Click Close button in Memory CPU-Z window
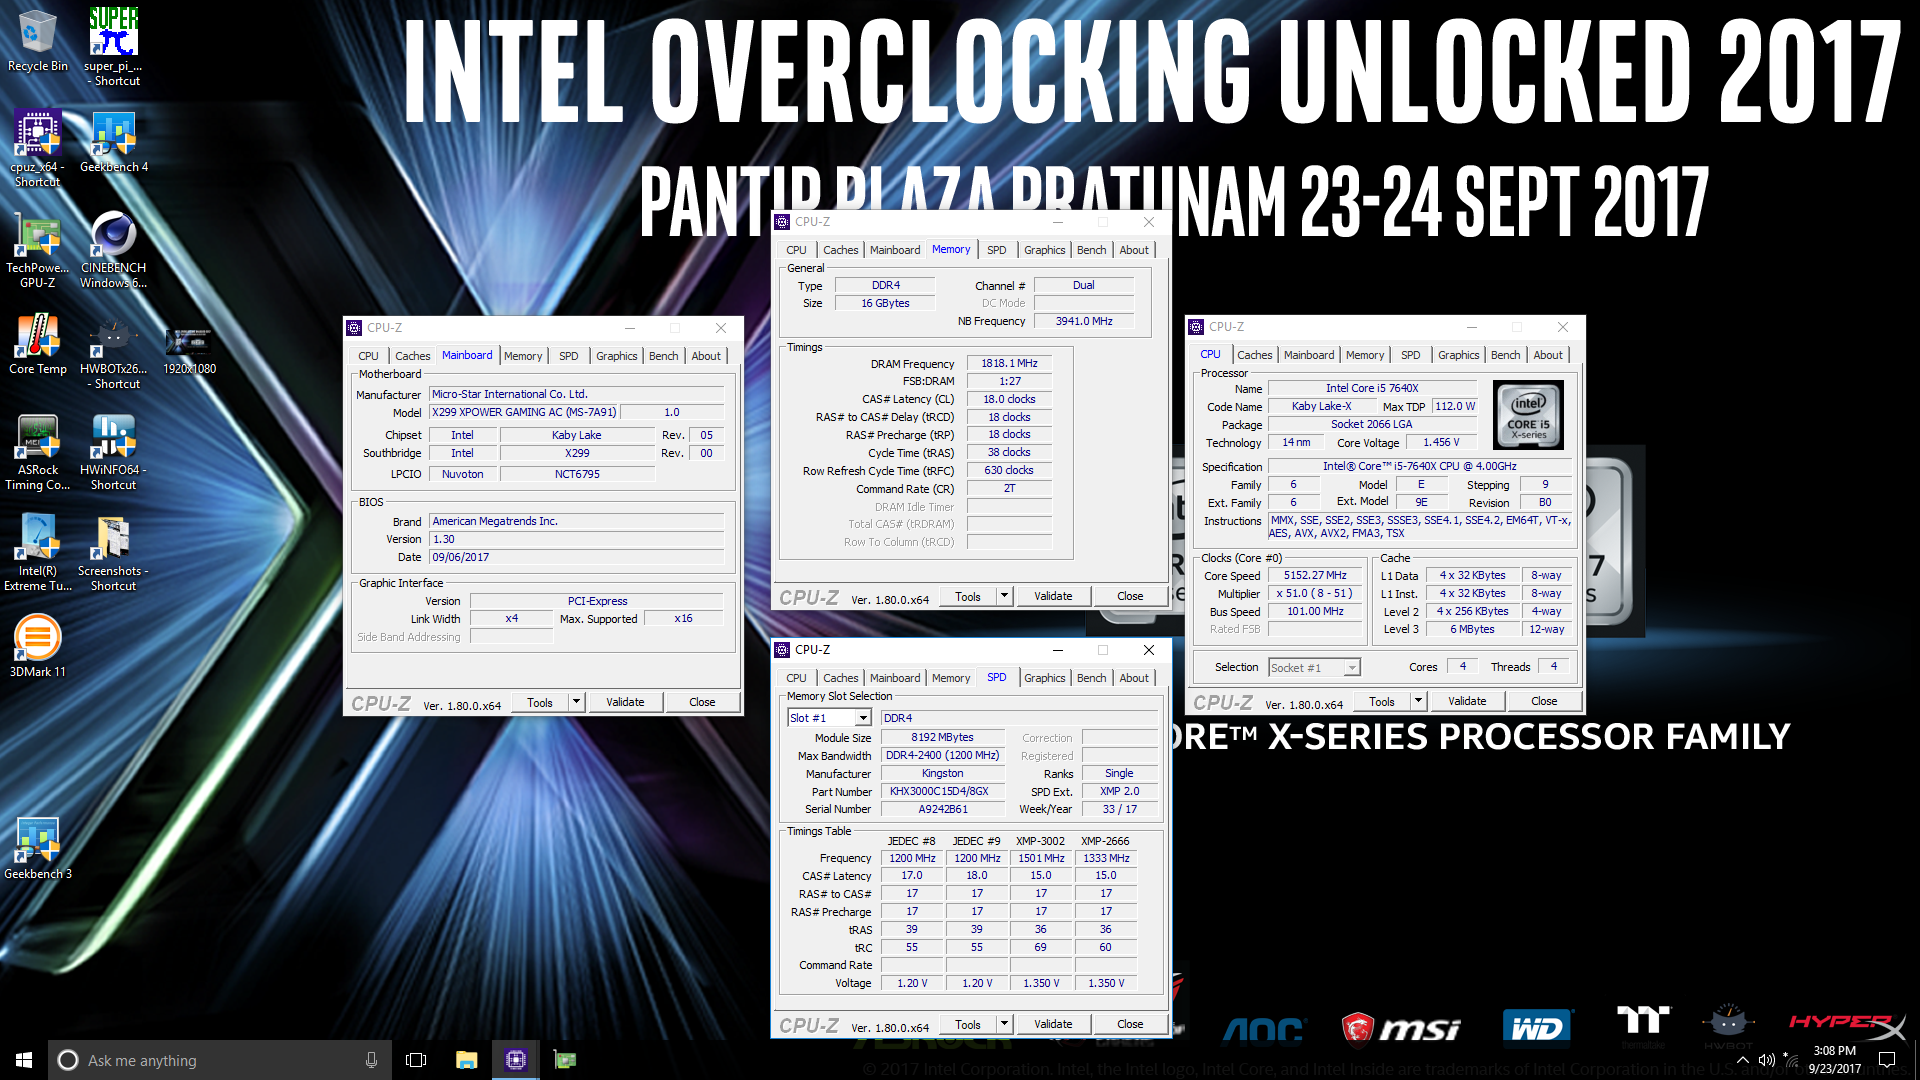The height and width of the screenshot is (1080, 1920). click(1130, 596)
